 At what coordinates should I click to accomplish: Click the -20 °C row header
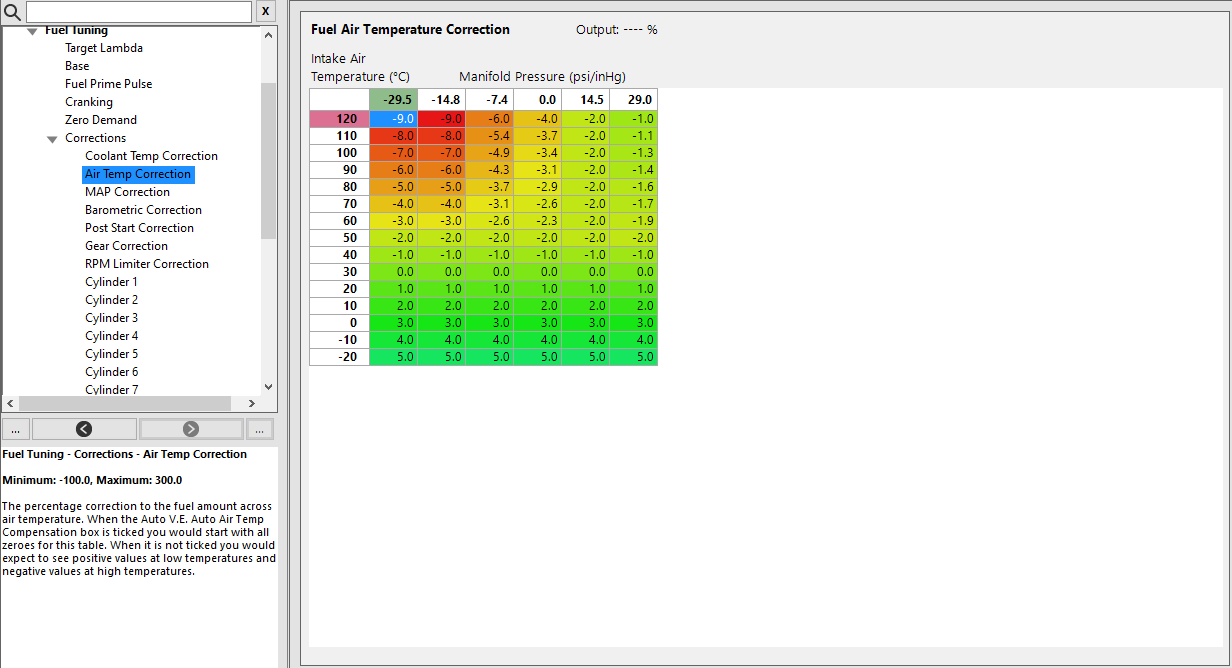[339, 356]
